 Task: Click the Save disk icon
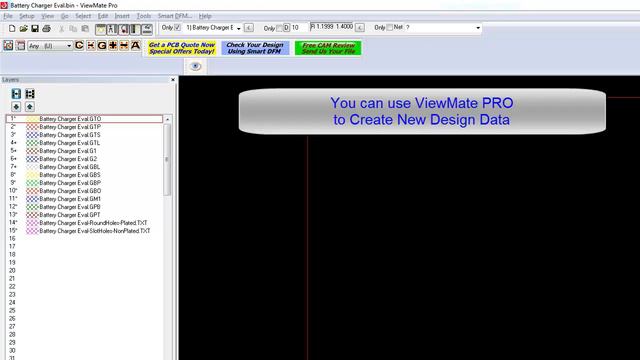[35, 29]
